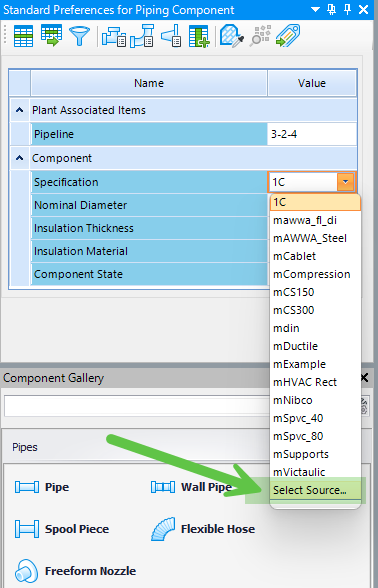
Task: Choose mSupports specification
Action: click(315, 454)
